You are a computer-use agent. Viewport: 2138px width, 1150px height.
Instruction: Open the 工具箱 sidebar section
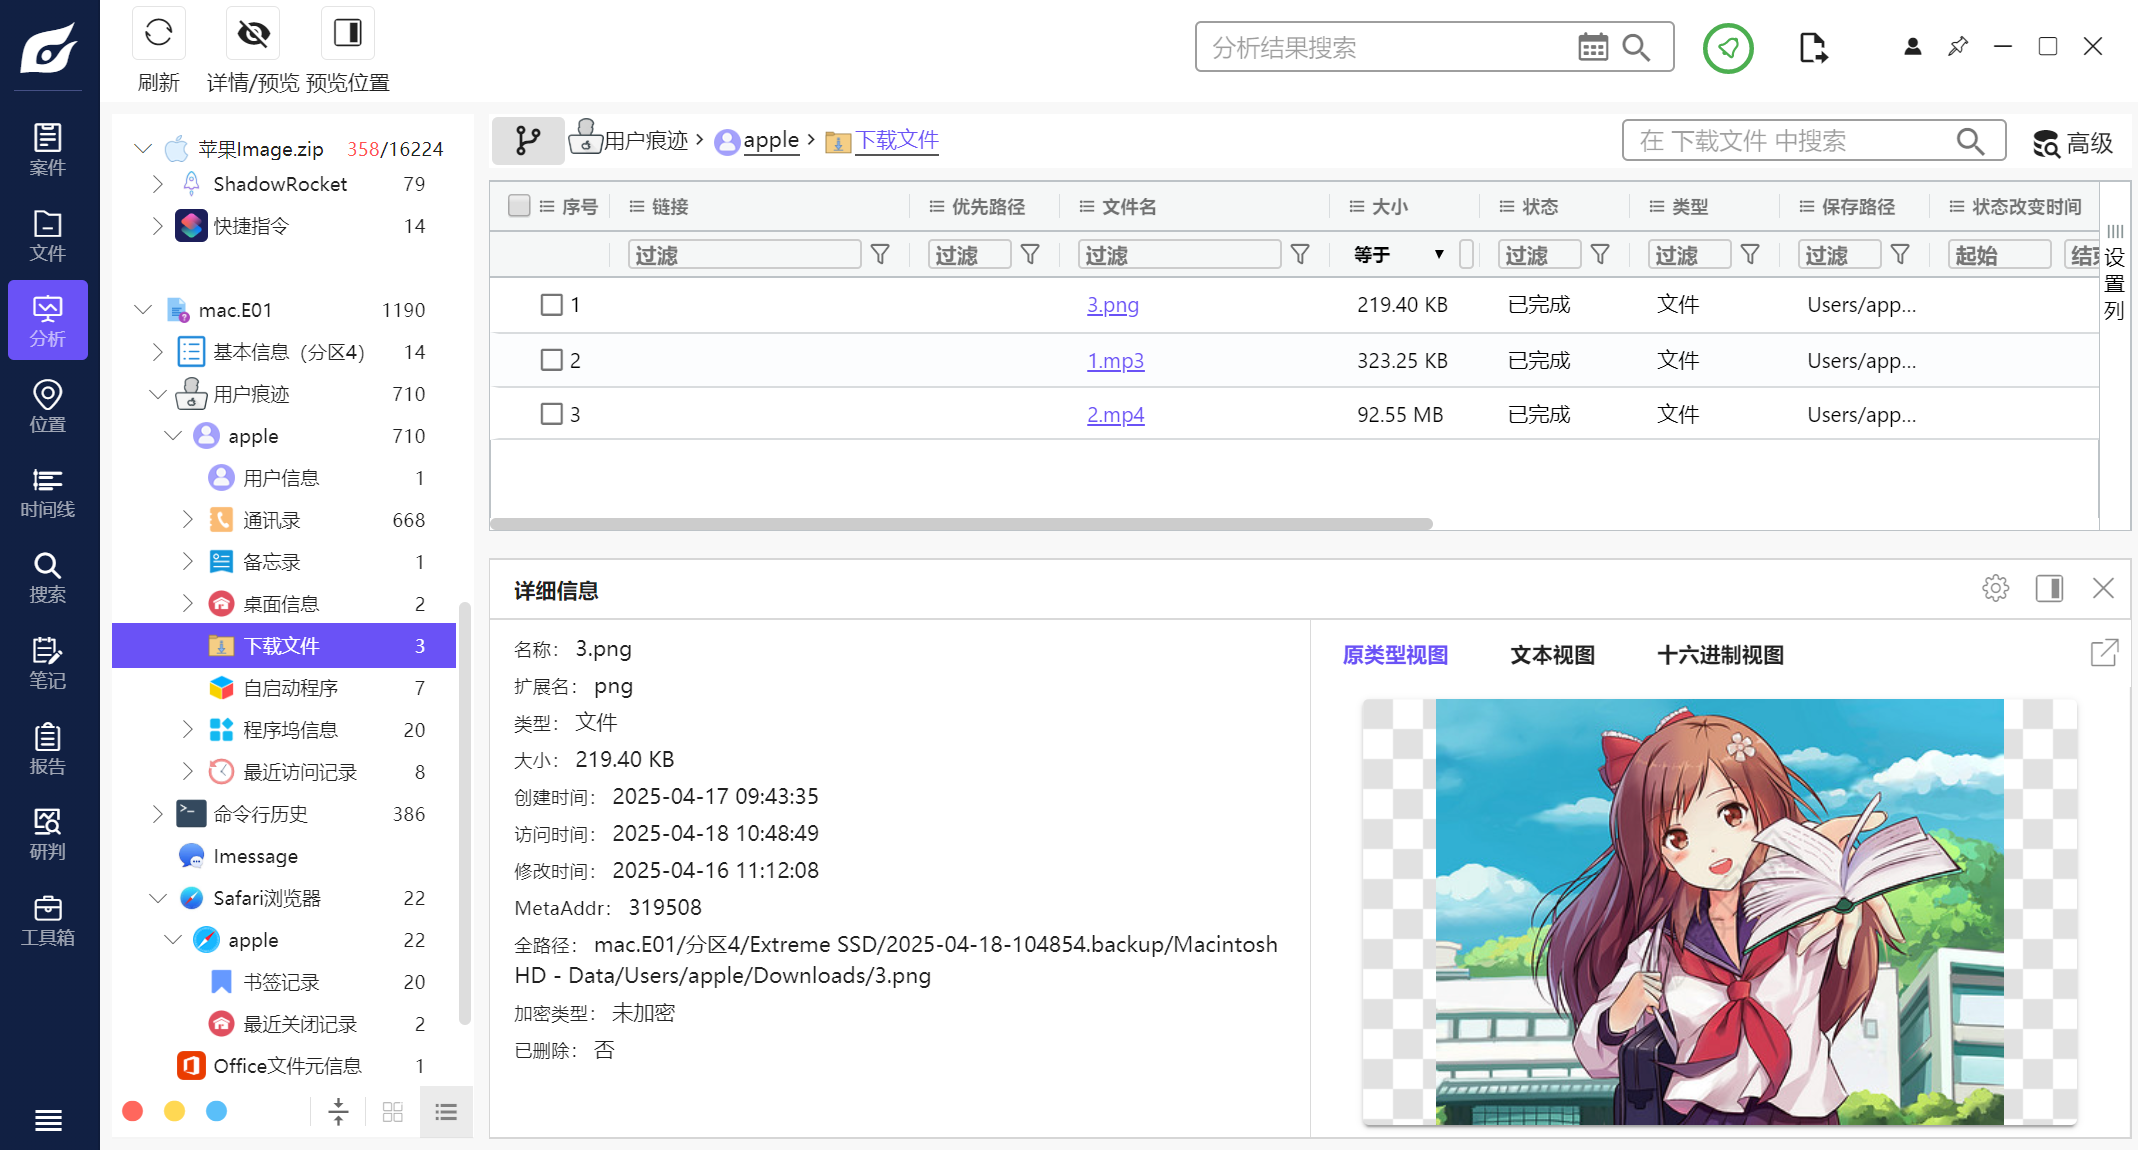48,920
